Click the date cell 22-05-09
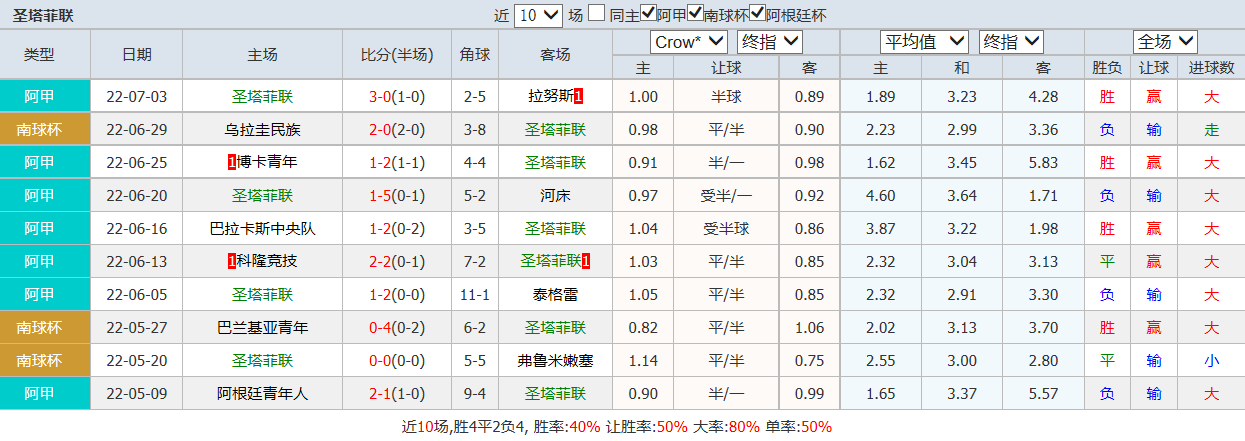The height and width of the screenshot is (441, 1245). tap(137, 394)
